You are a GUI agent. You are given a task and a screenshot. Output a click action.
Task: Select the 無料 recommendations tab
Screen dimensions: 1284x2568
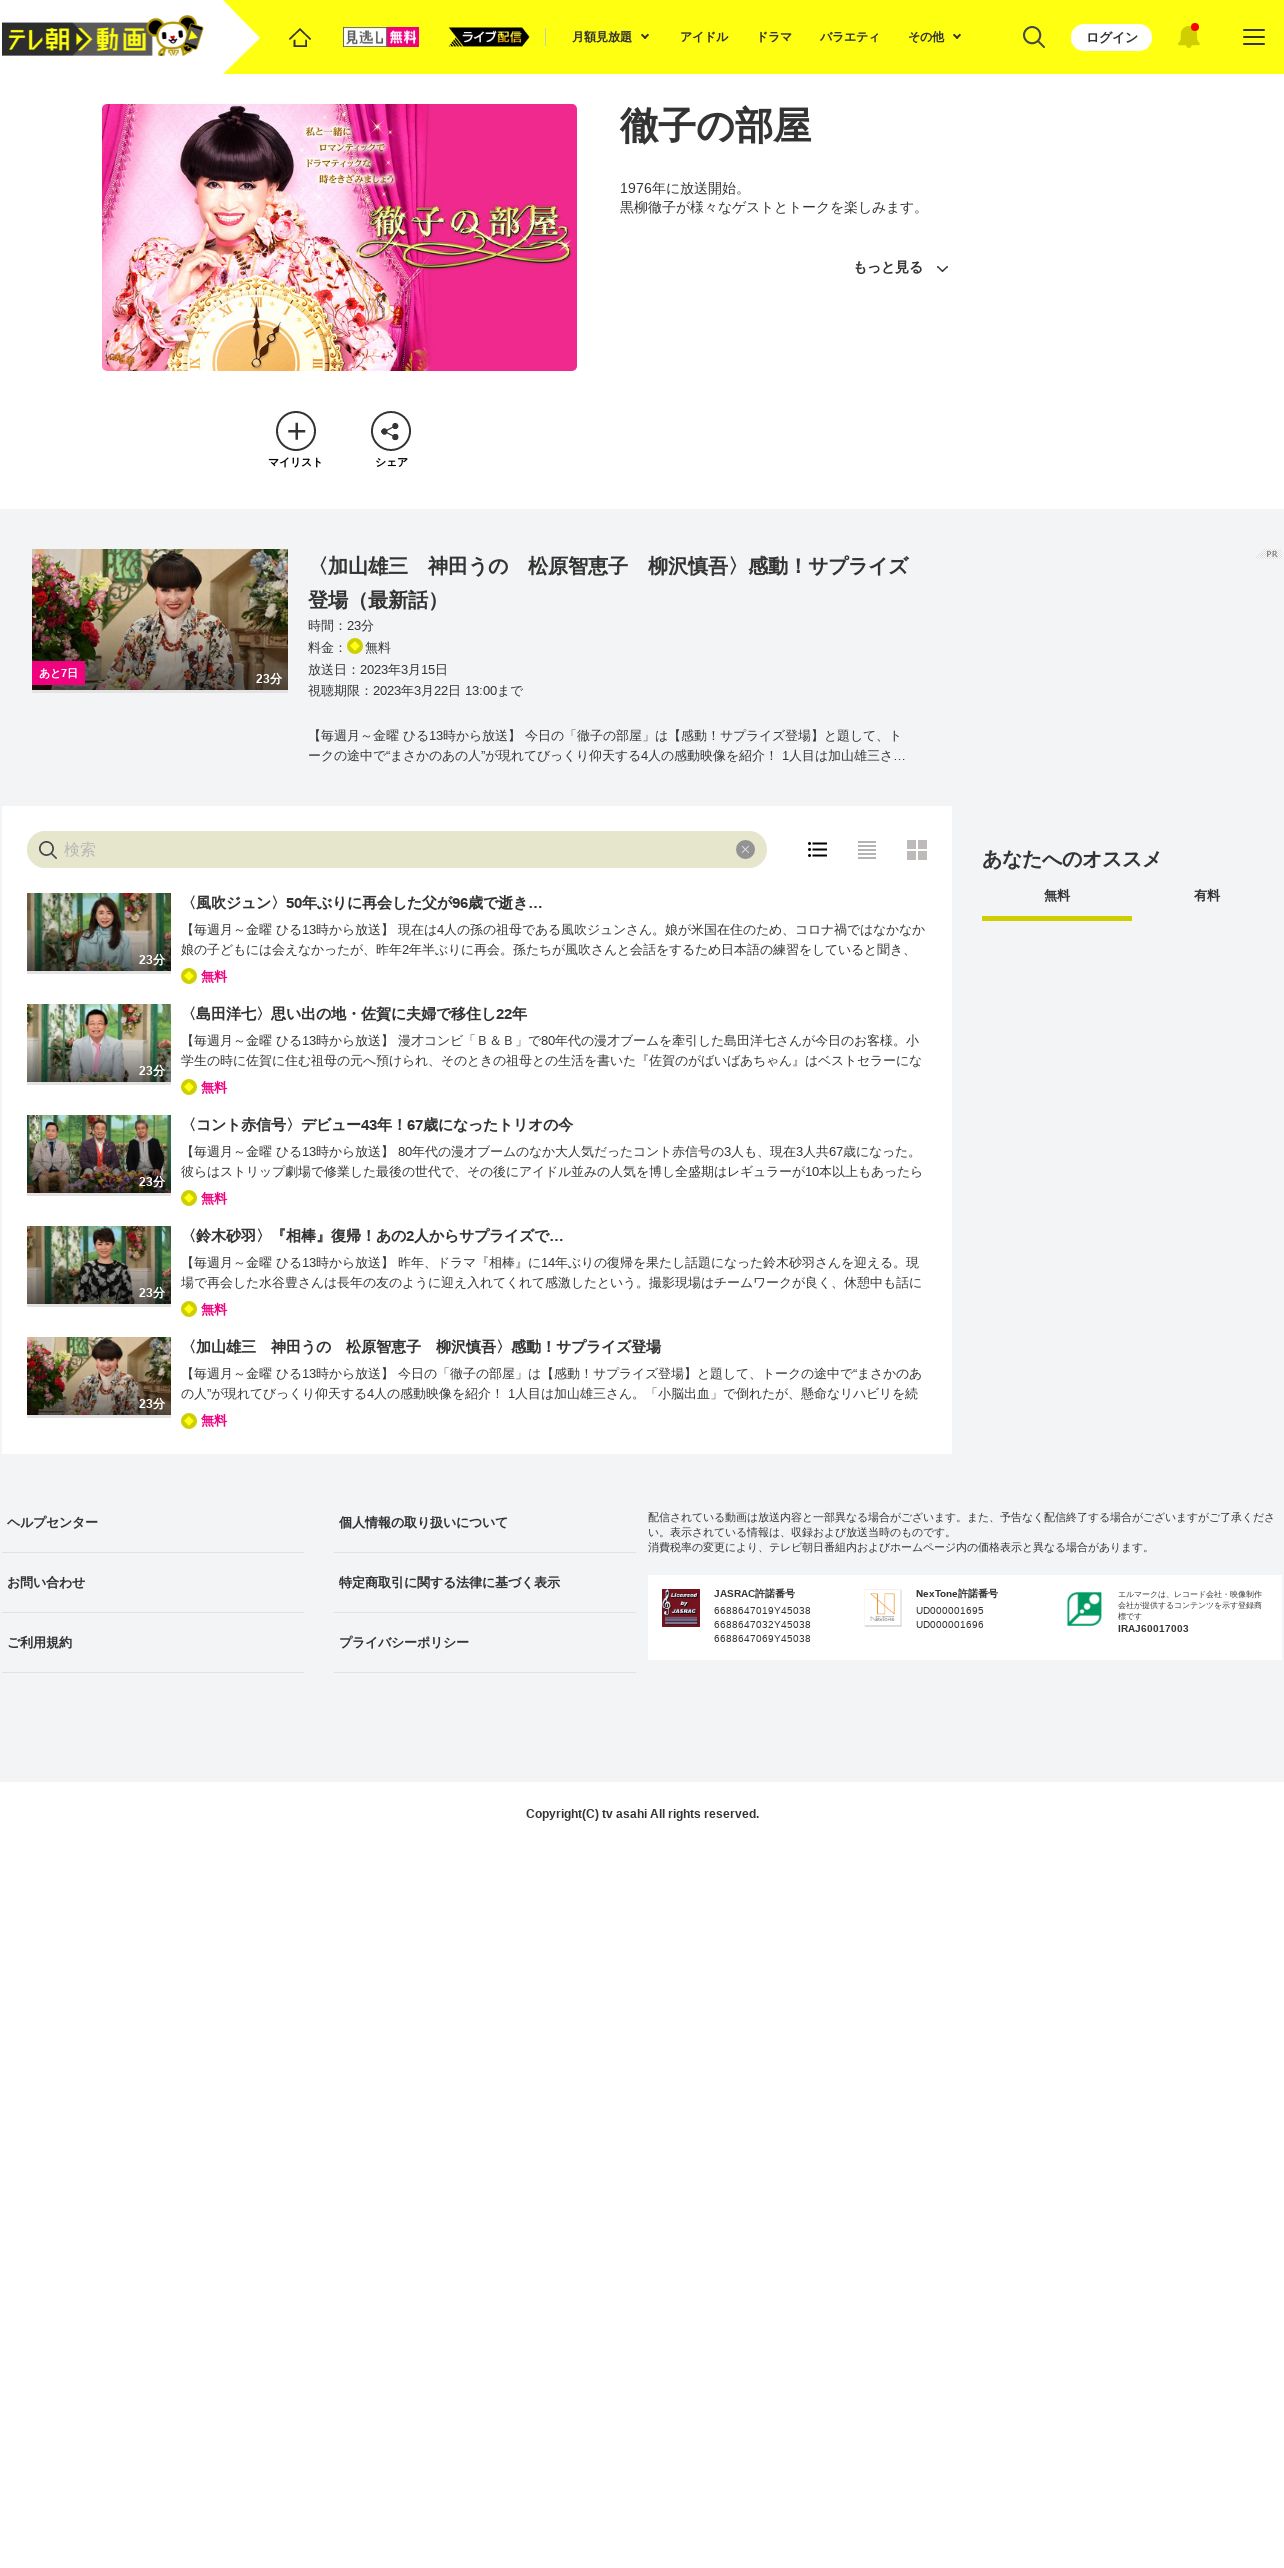point(1057,896)
